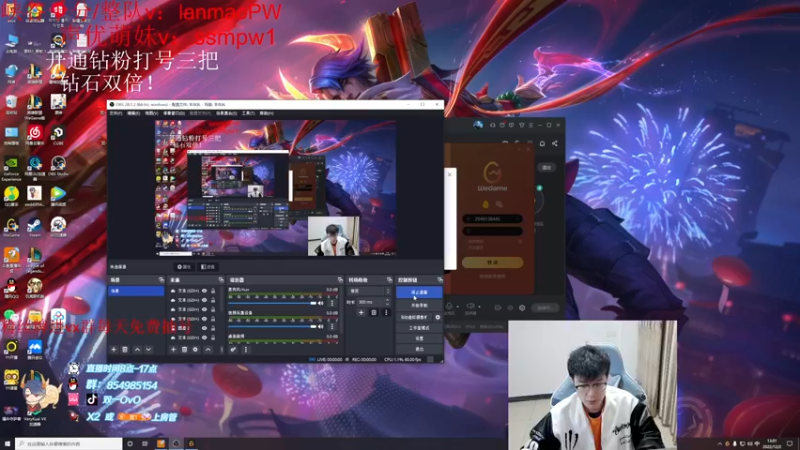Open the 停靠窗口(D) menu in OBS

[x=174, y=113]
